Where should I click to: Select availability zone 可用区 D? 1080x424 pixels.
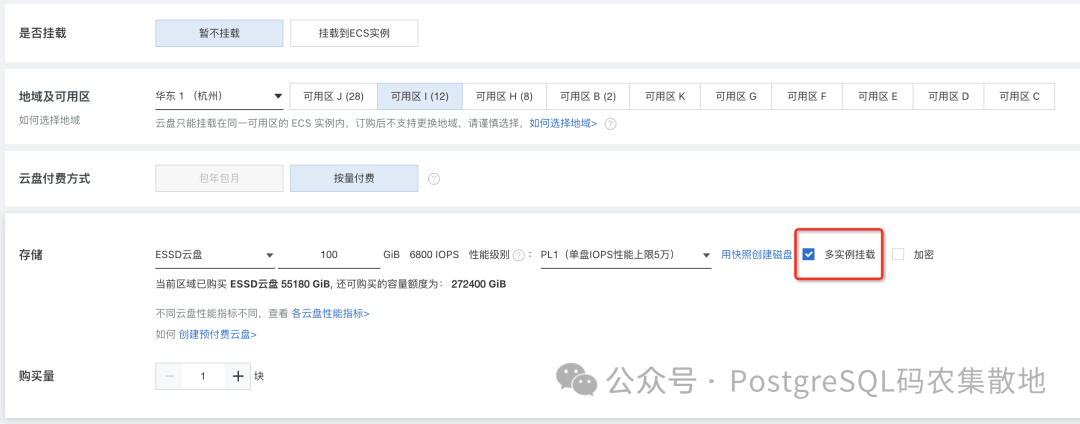click(x=948, y=96)
